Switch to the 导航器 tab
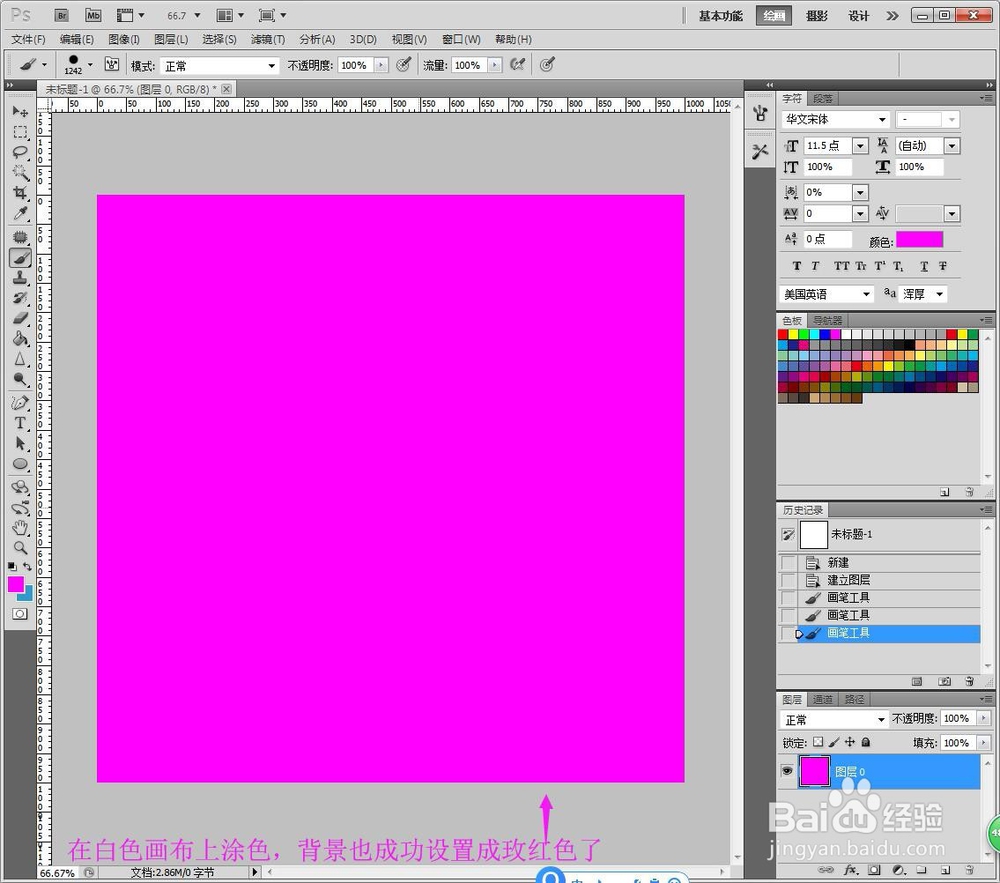Image resolution: width=1000 pixels, height=883 pixels. coord(828,320)
